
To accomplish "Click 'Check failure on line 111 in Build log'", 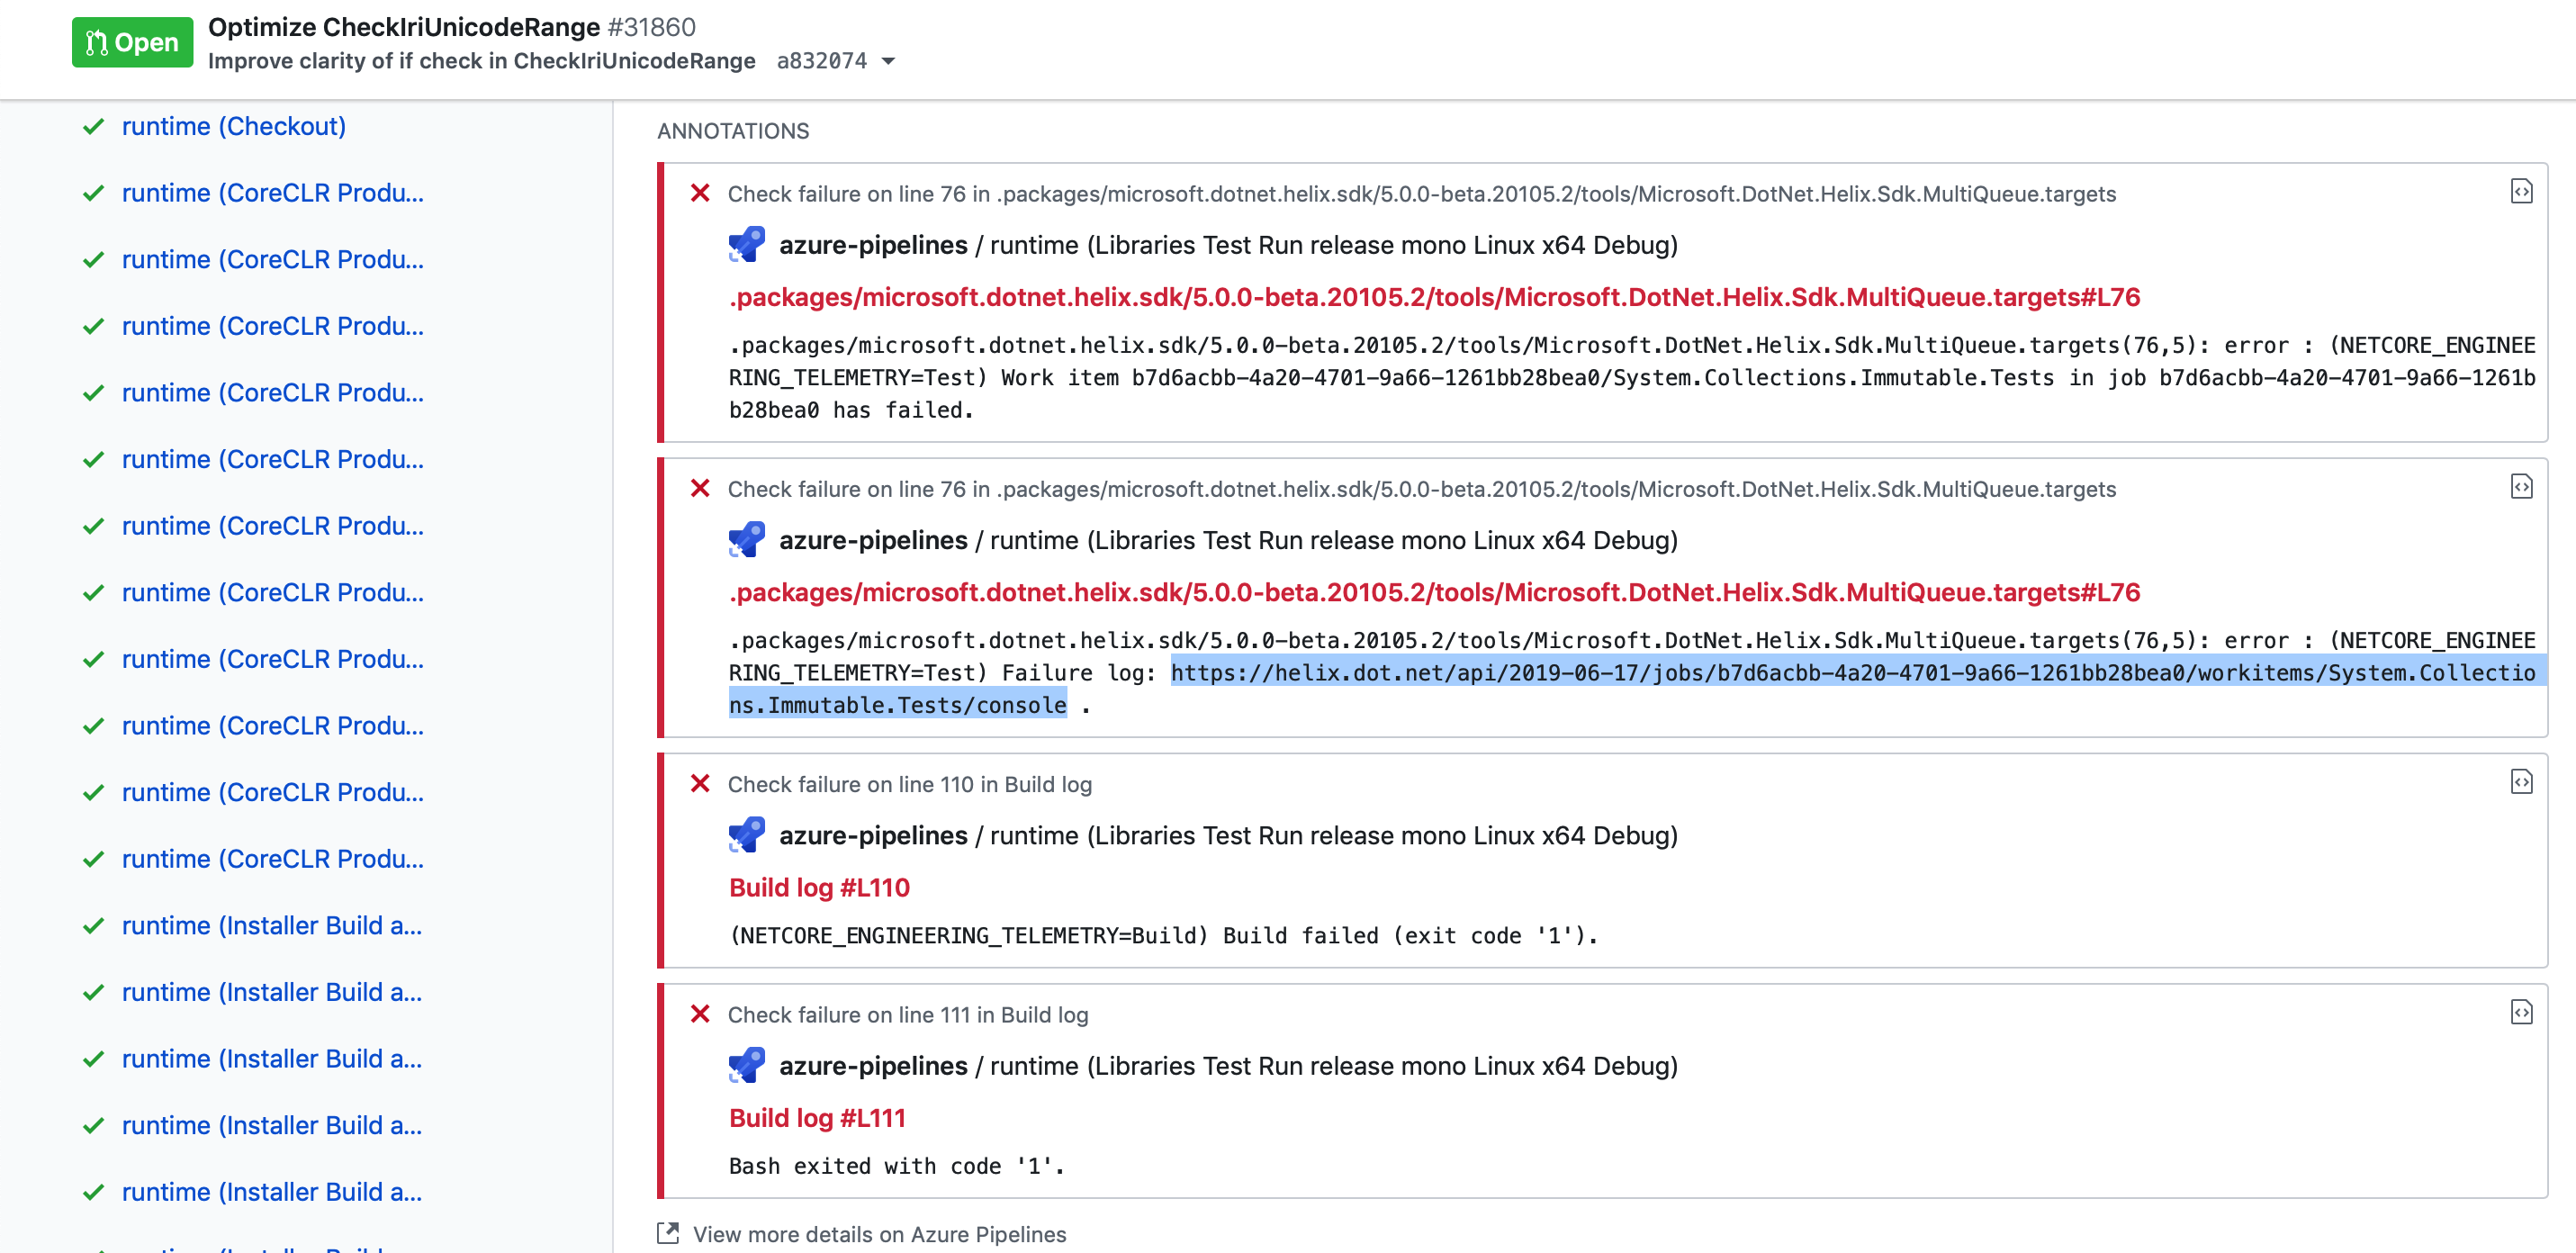I will [907, 1015].
